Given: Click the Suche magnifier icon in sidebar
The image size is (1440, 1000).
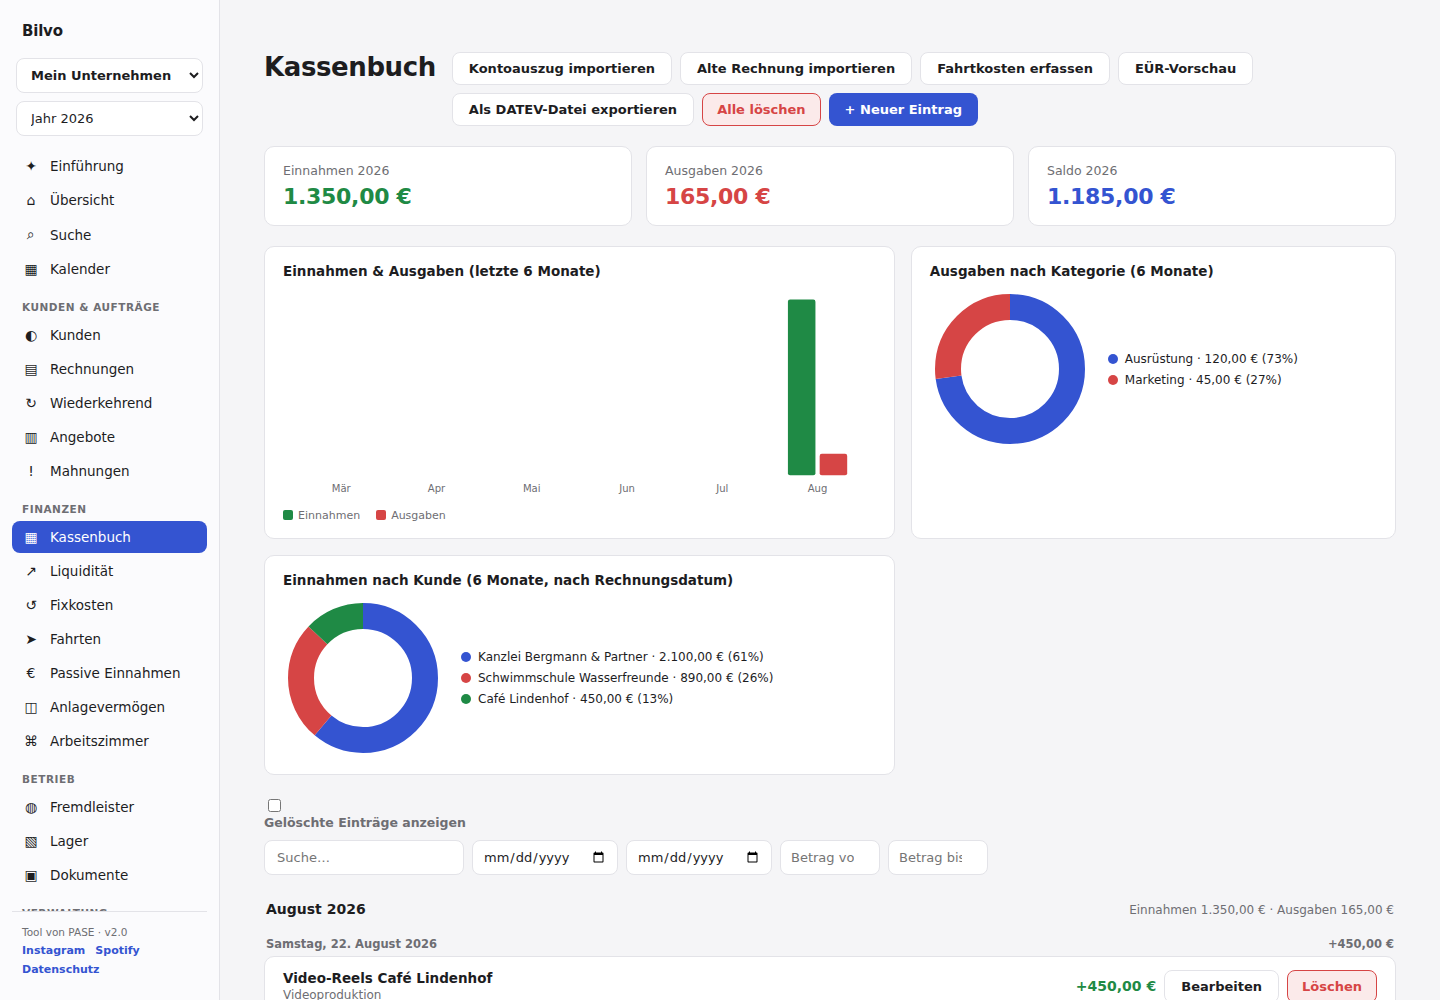Looking at the screenshot, I should tap(31, 235).
